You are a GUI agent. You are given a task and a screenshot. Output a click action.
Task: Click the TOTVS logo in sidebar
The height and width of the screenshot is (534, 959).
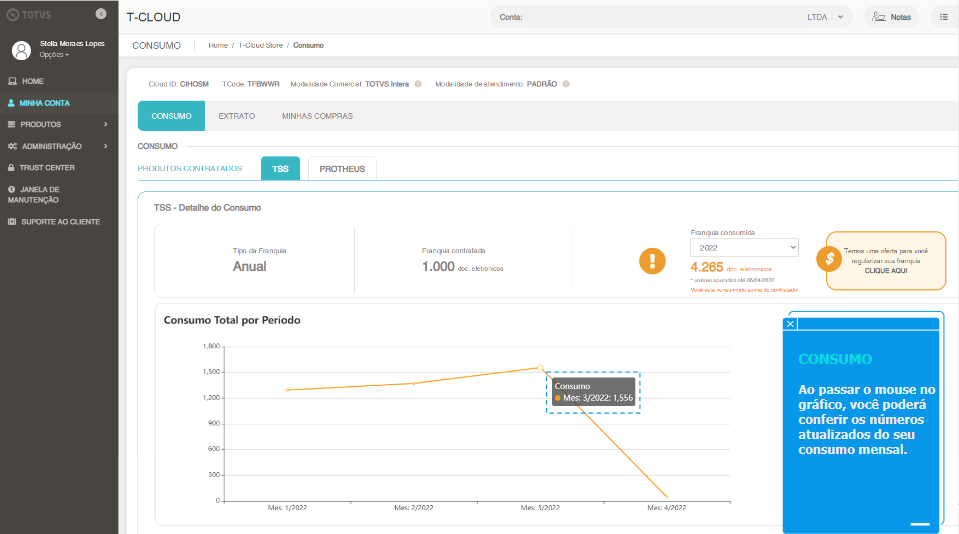[x=29, y=15]
